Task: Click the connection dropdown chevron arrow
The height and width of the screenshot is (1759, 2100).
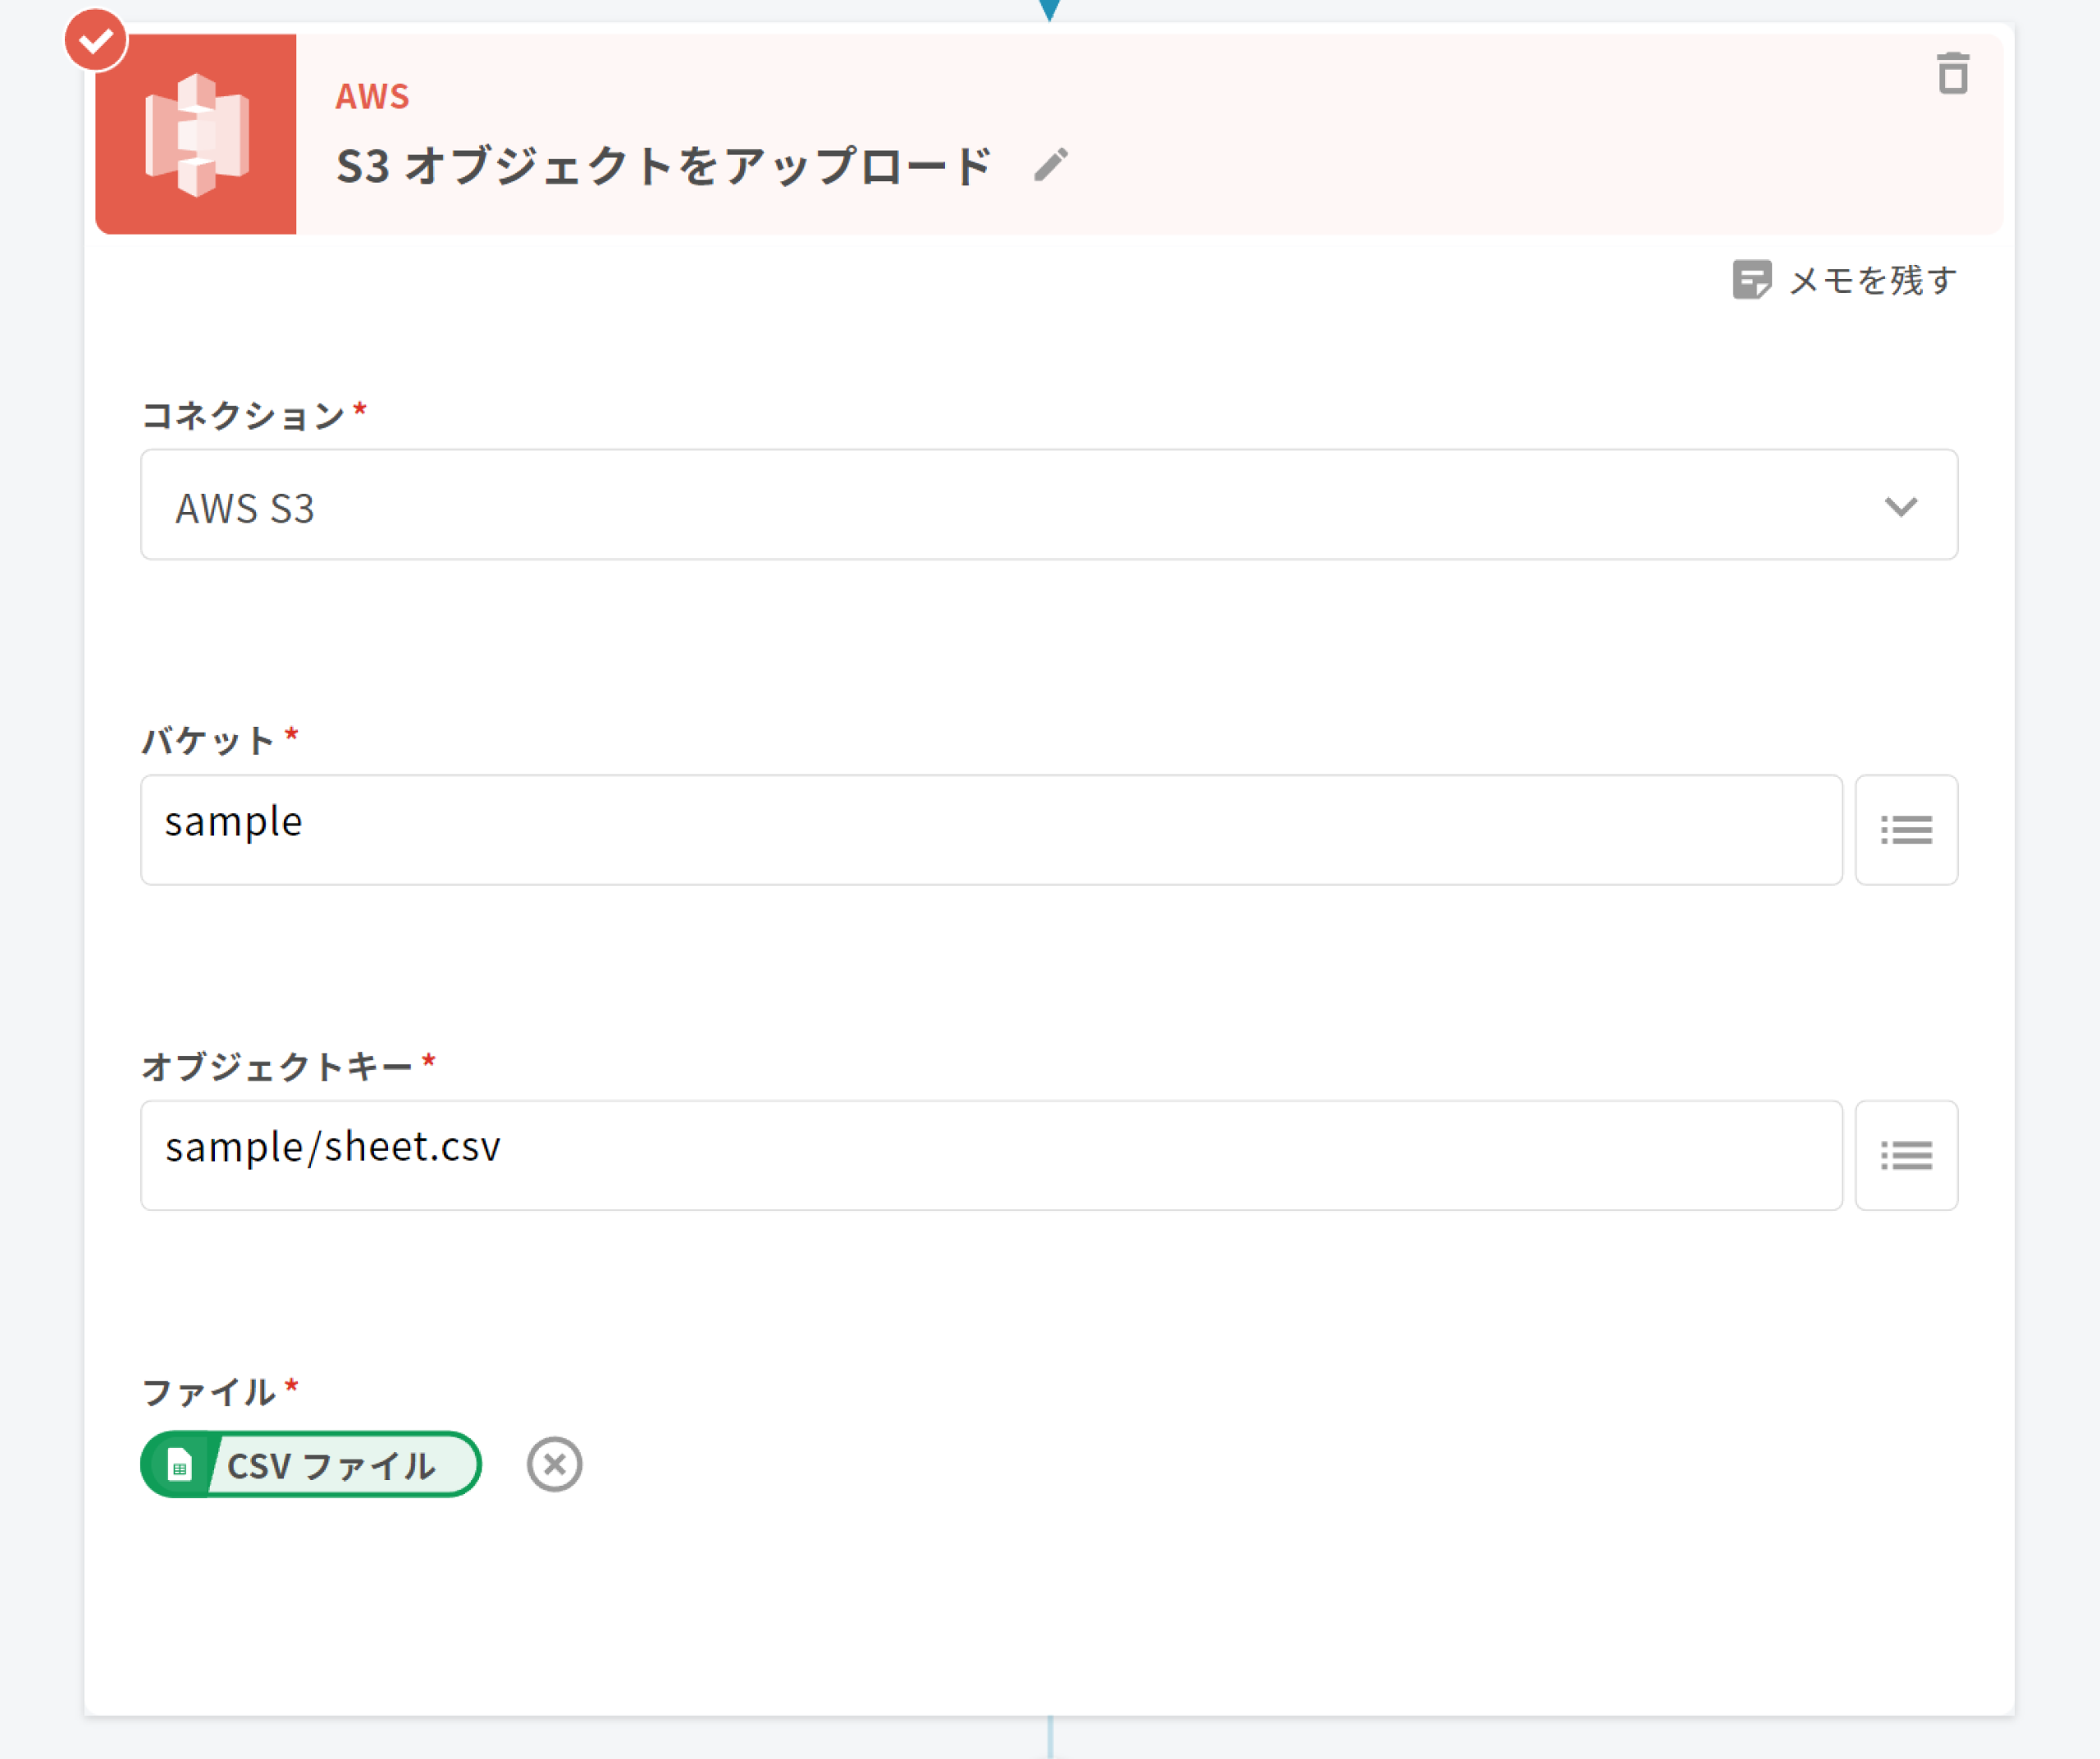Action: pyautogui.click(x=1900, y=506)
